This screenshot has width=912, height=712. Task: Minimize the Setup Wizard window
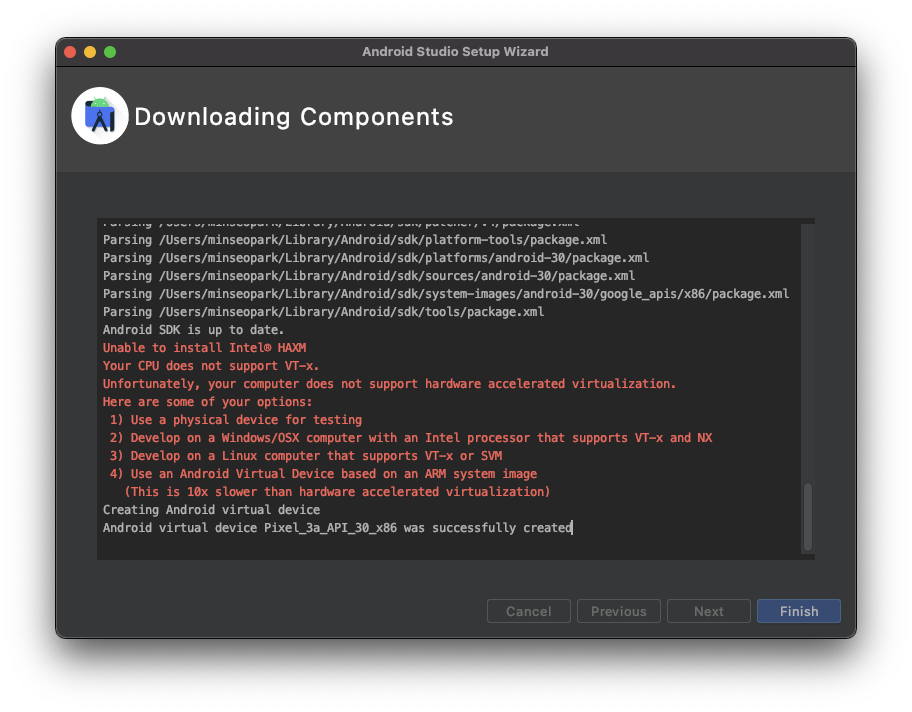click(90, 52)
